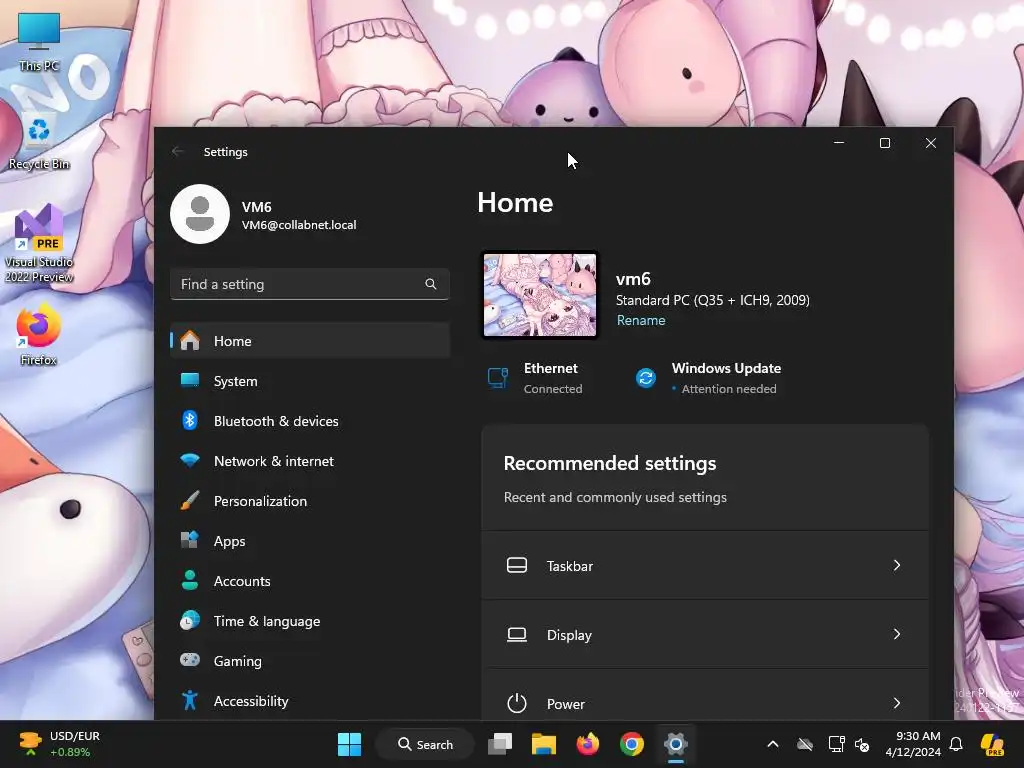This screenshot has width=1024, height=768.
Task: Open Gaming settings category
Action: pyautogui.click(x=310, y=661)
